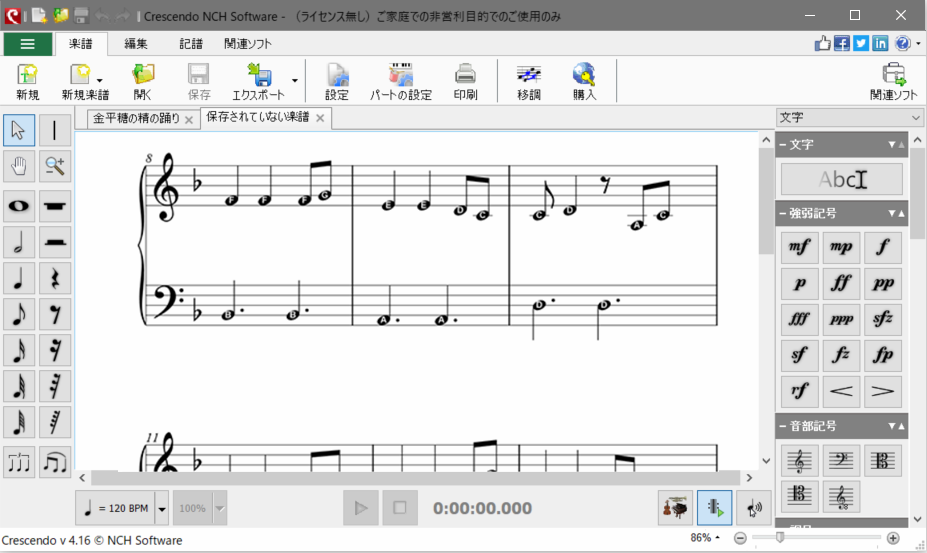Collapse the 音部記号 panel section

(783, 426)
